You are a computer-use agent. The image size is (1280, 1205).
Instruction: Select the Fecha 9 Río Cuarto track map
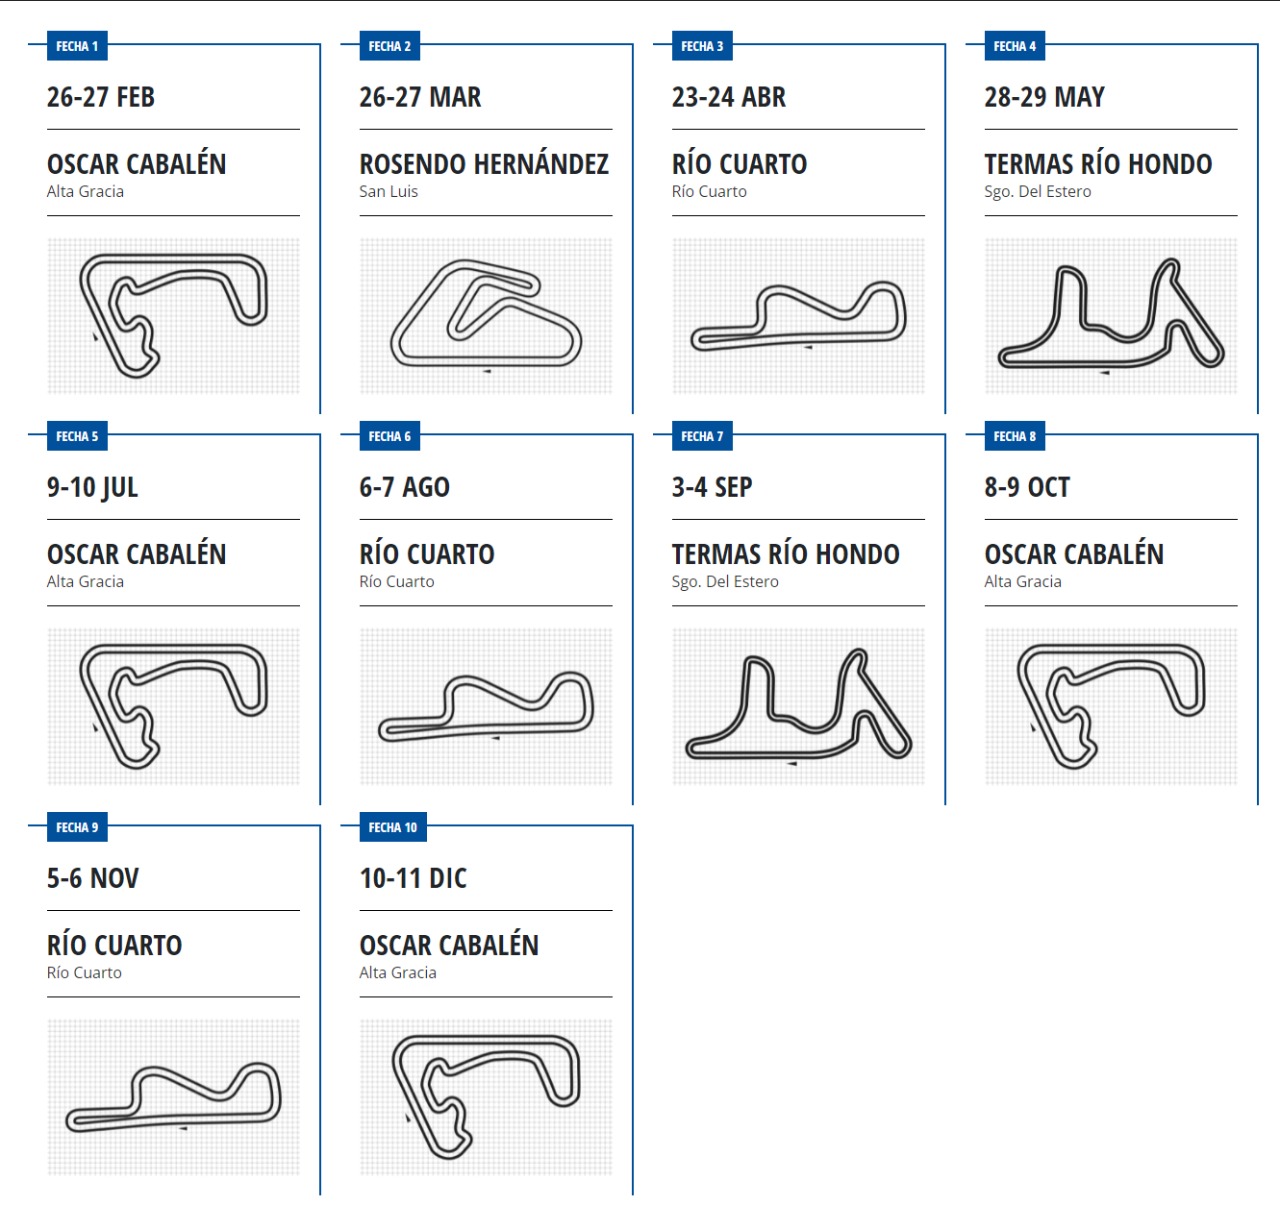coord(173,1097)
